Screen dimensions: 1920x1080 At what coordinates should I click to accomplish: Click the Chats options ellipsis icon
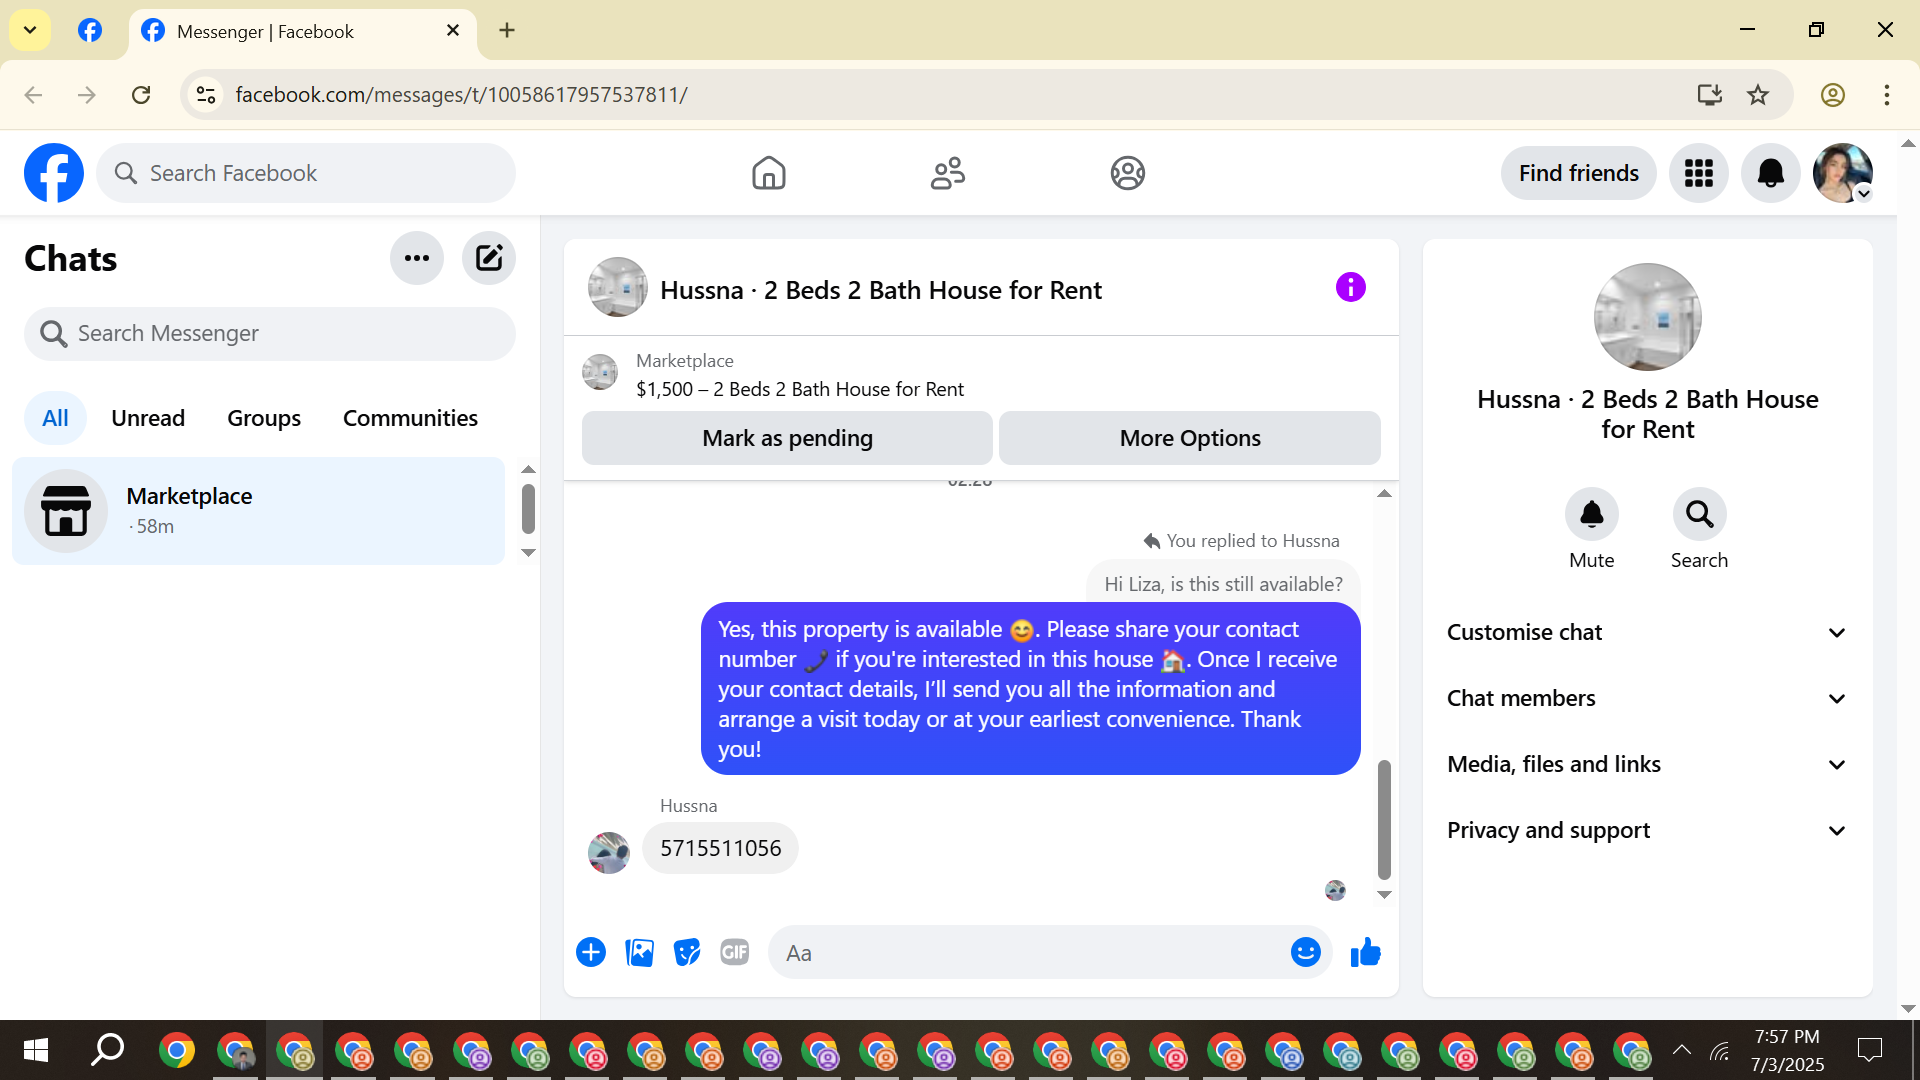coord(417,258)
